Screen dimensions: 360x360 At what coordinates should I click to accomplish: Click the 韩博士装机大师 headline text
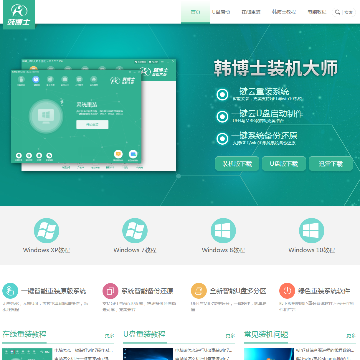276,68
